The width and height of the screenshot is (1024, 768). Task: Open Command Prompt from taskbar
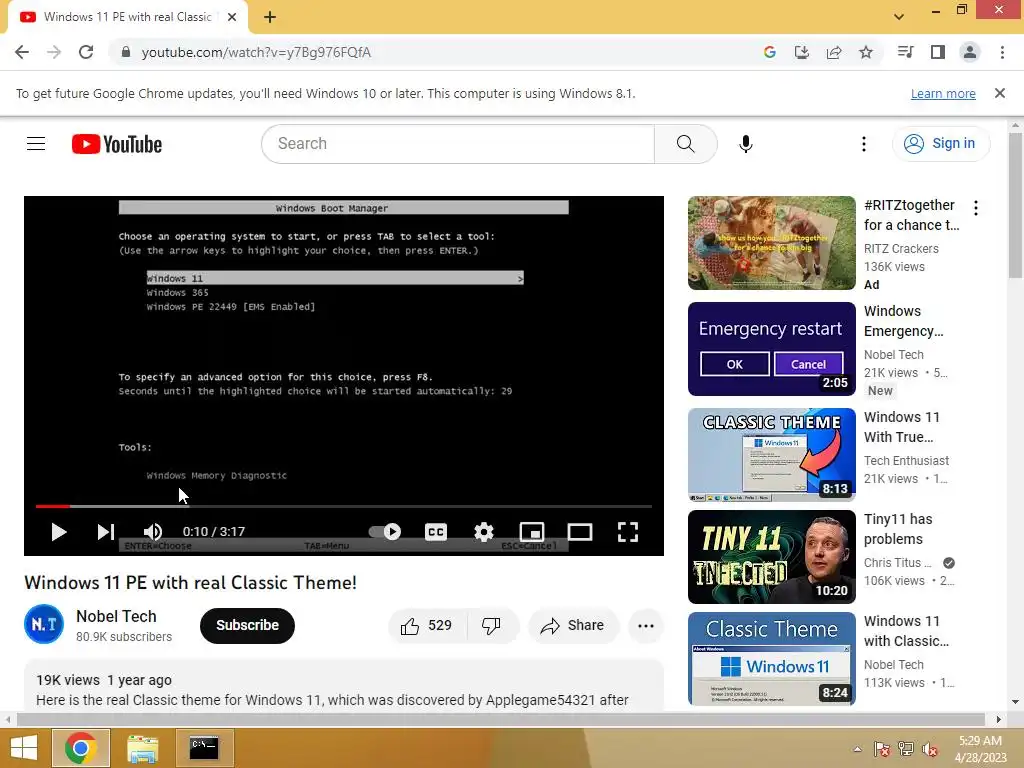click(x=204, y=748)
